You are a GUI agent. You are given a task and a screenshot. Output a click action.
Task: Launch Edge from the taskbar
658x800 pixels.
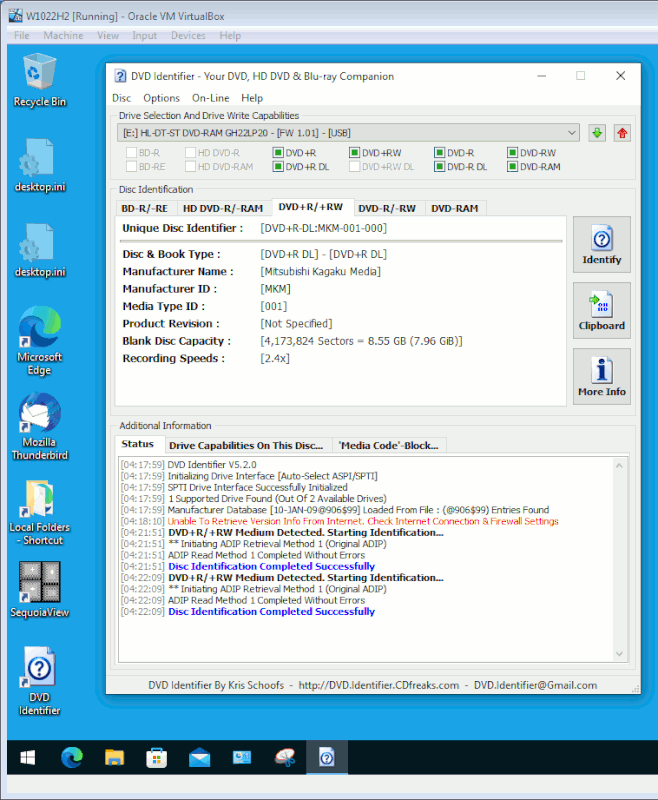pyautogui.click(x=72, y=757)
